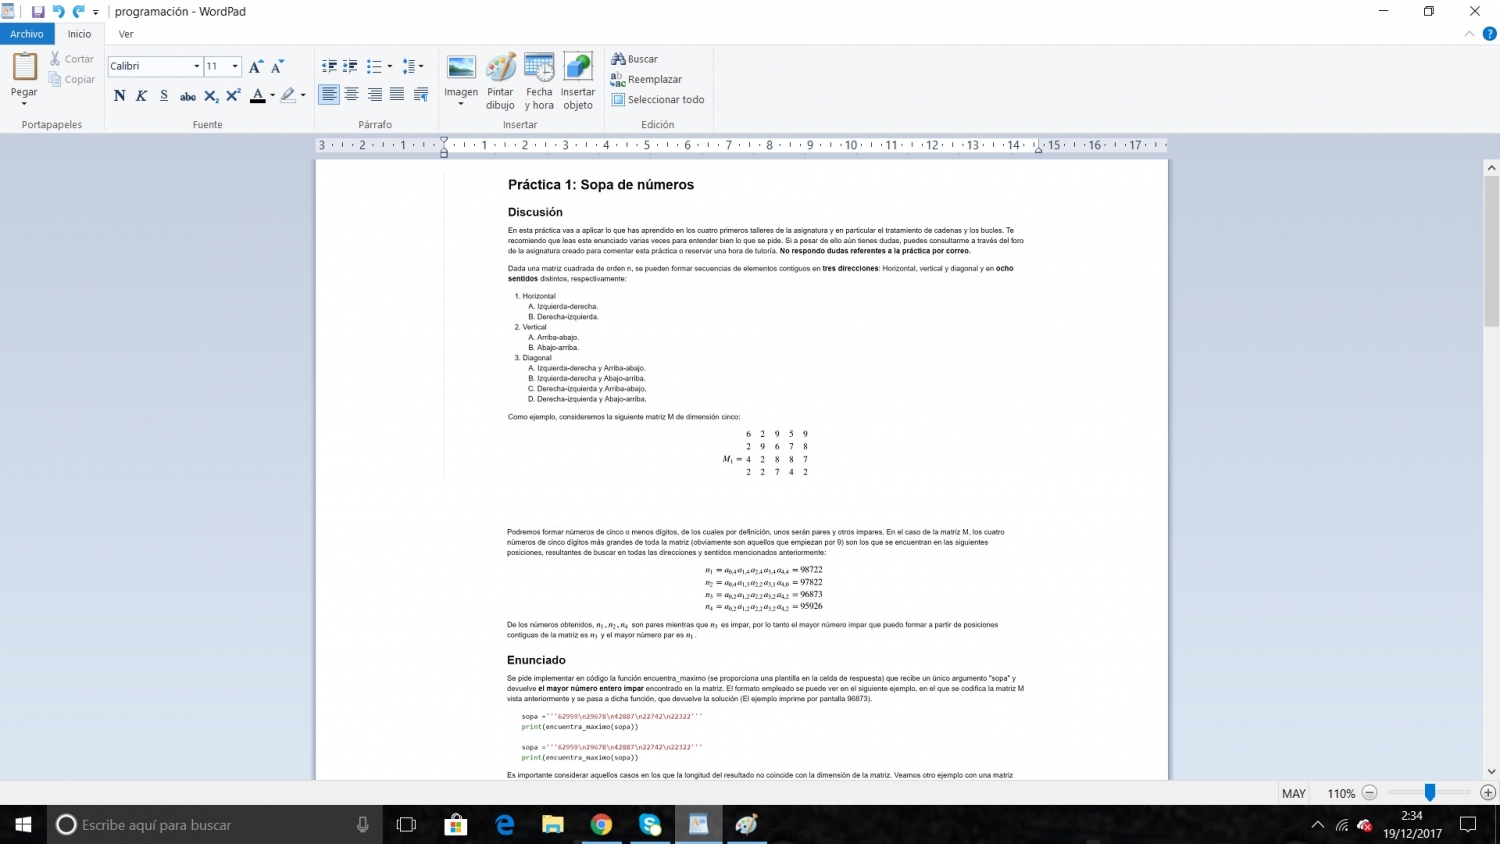Open WordPad help question mark
The height and width of the screenshot is (844, 1500).
1489,34
